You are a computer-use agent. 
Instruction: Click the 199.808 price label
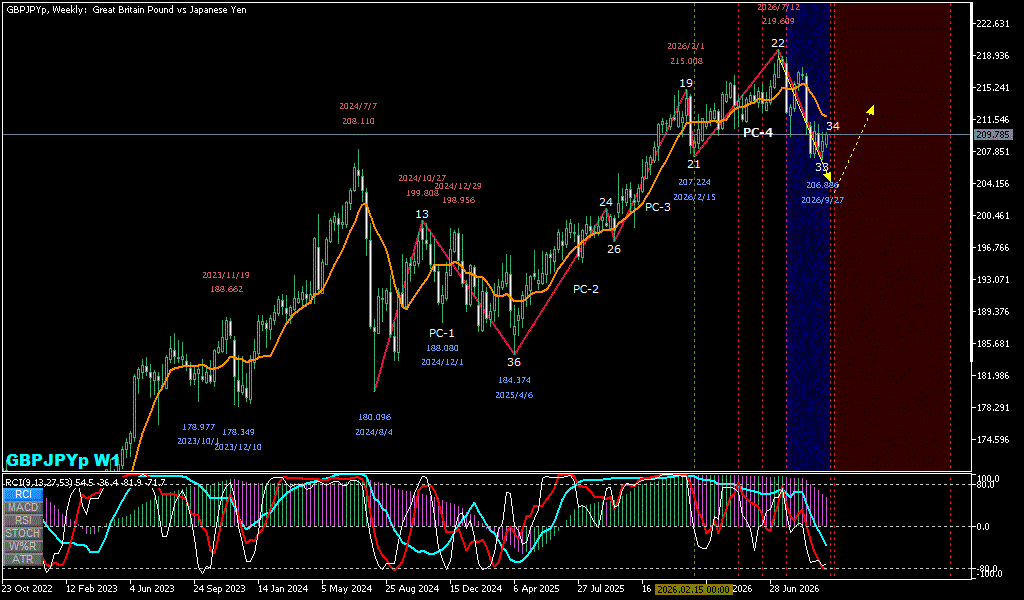point(422,193)
